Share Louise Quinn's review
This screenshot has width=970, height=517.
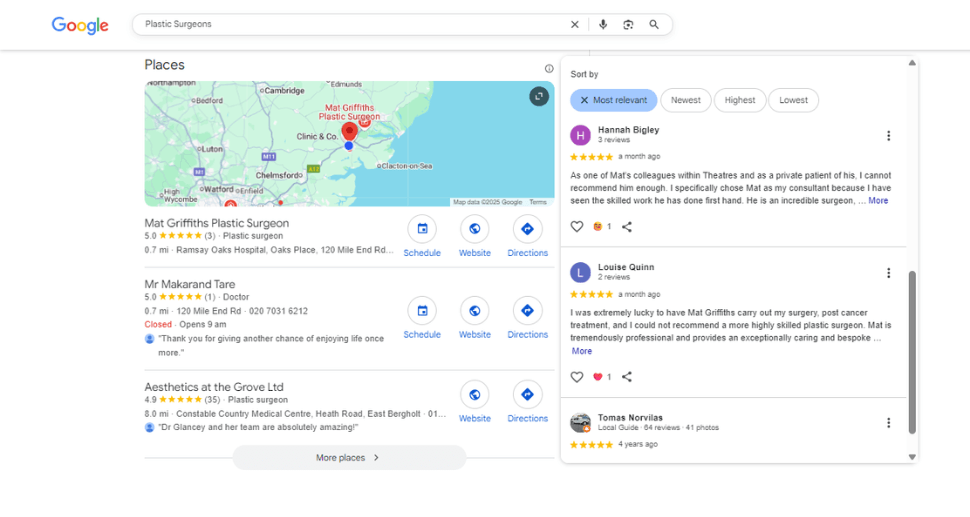627,377
